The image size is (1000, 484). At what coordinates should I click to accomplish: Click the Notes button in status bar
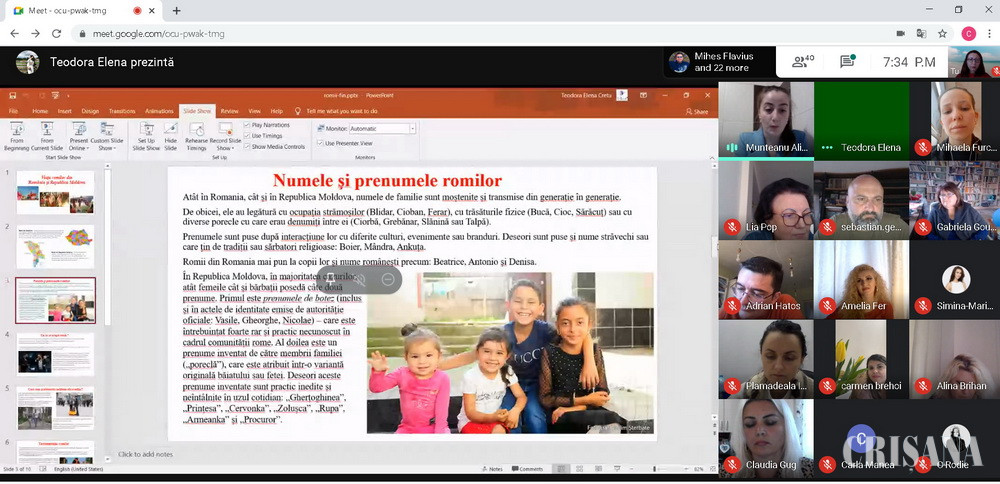[492, 468]
